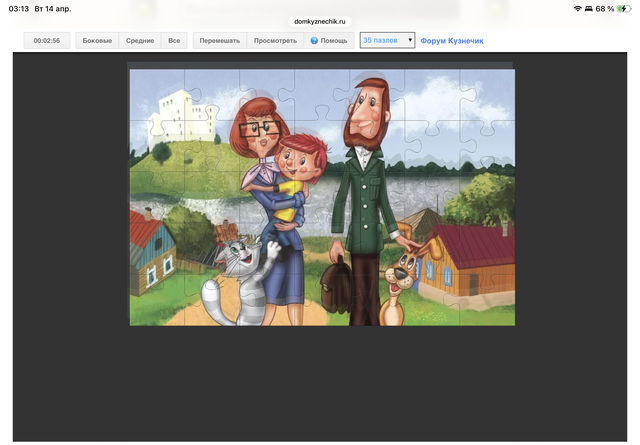
Task: Click the blue question mark help icon
Action: click(314, 41)
